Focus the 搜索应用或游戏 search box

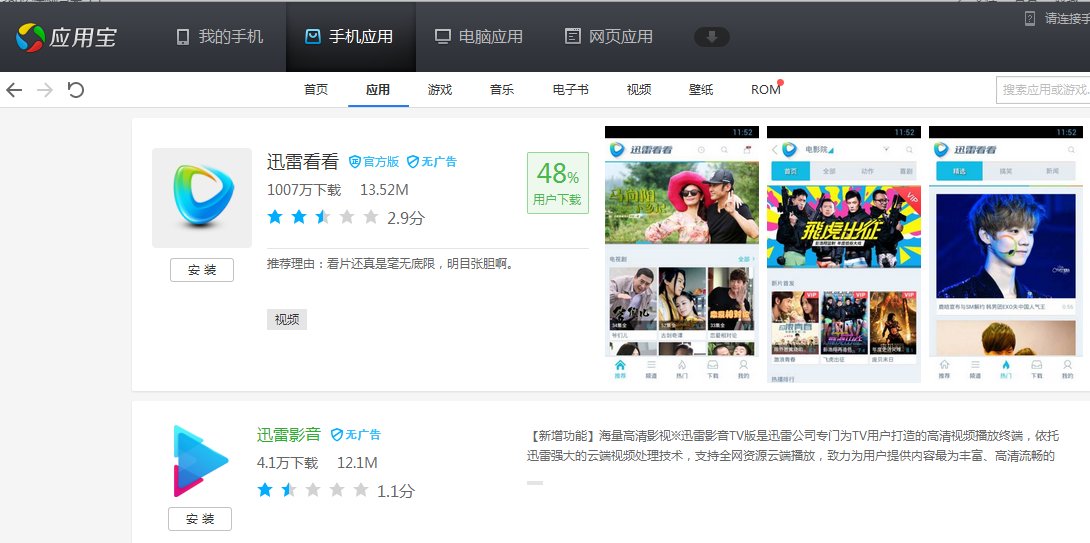[1043, 90]
